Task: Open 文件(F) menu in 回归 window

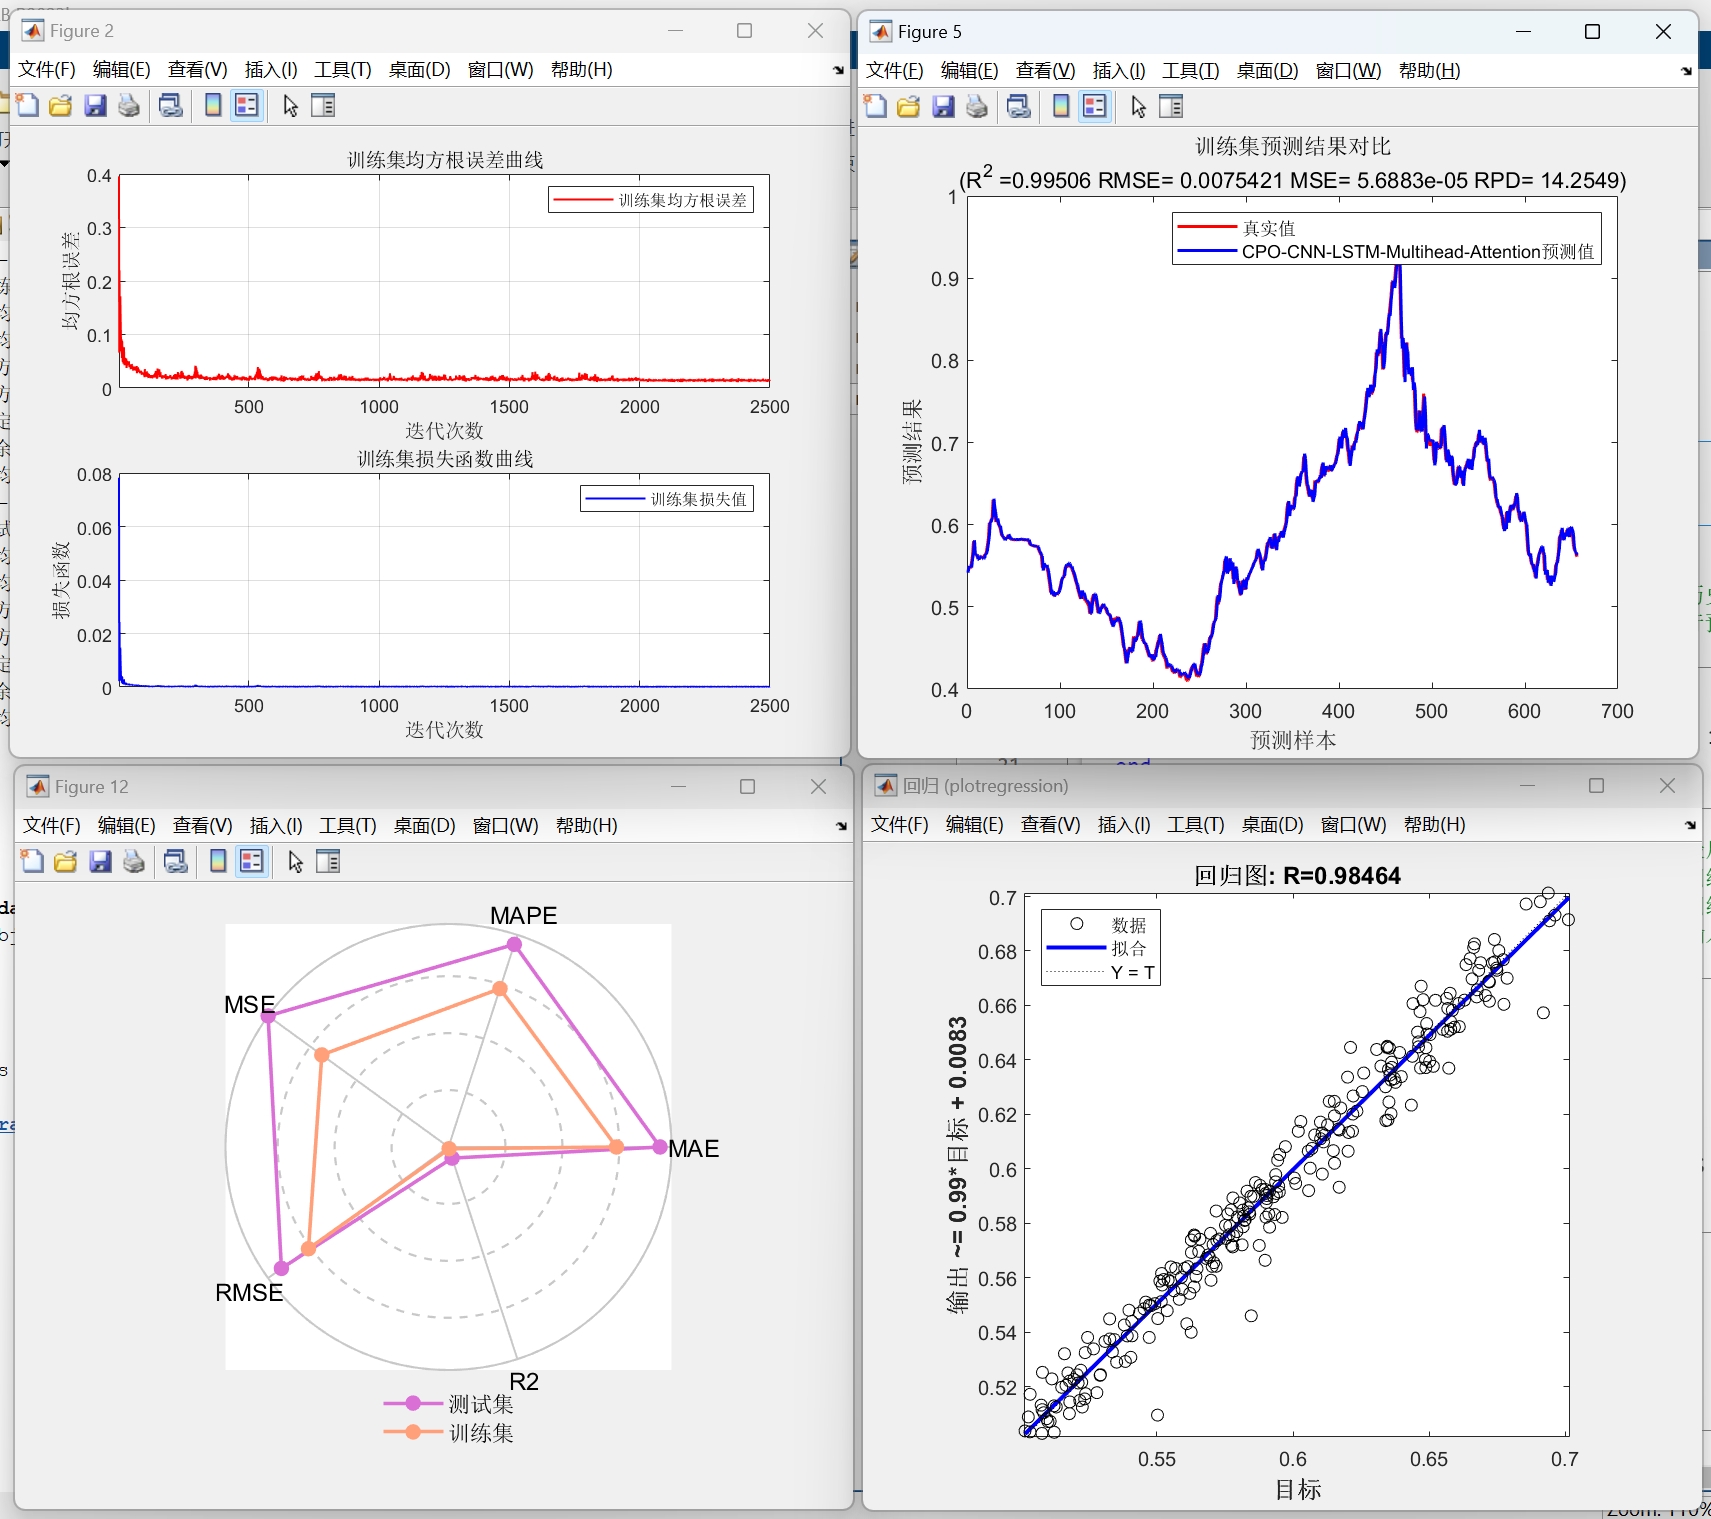Action: pos(899,825)
